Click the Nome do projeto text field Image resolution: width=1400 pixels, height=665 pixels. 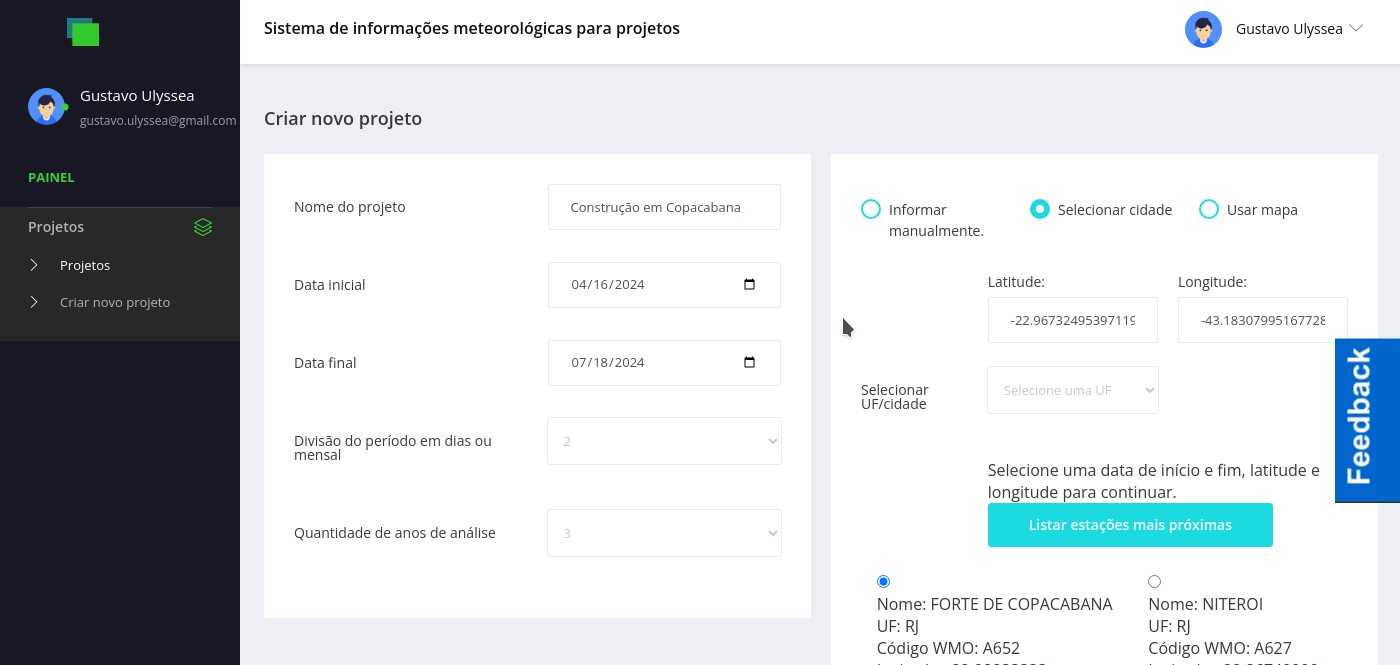coord(664,207)
